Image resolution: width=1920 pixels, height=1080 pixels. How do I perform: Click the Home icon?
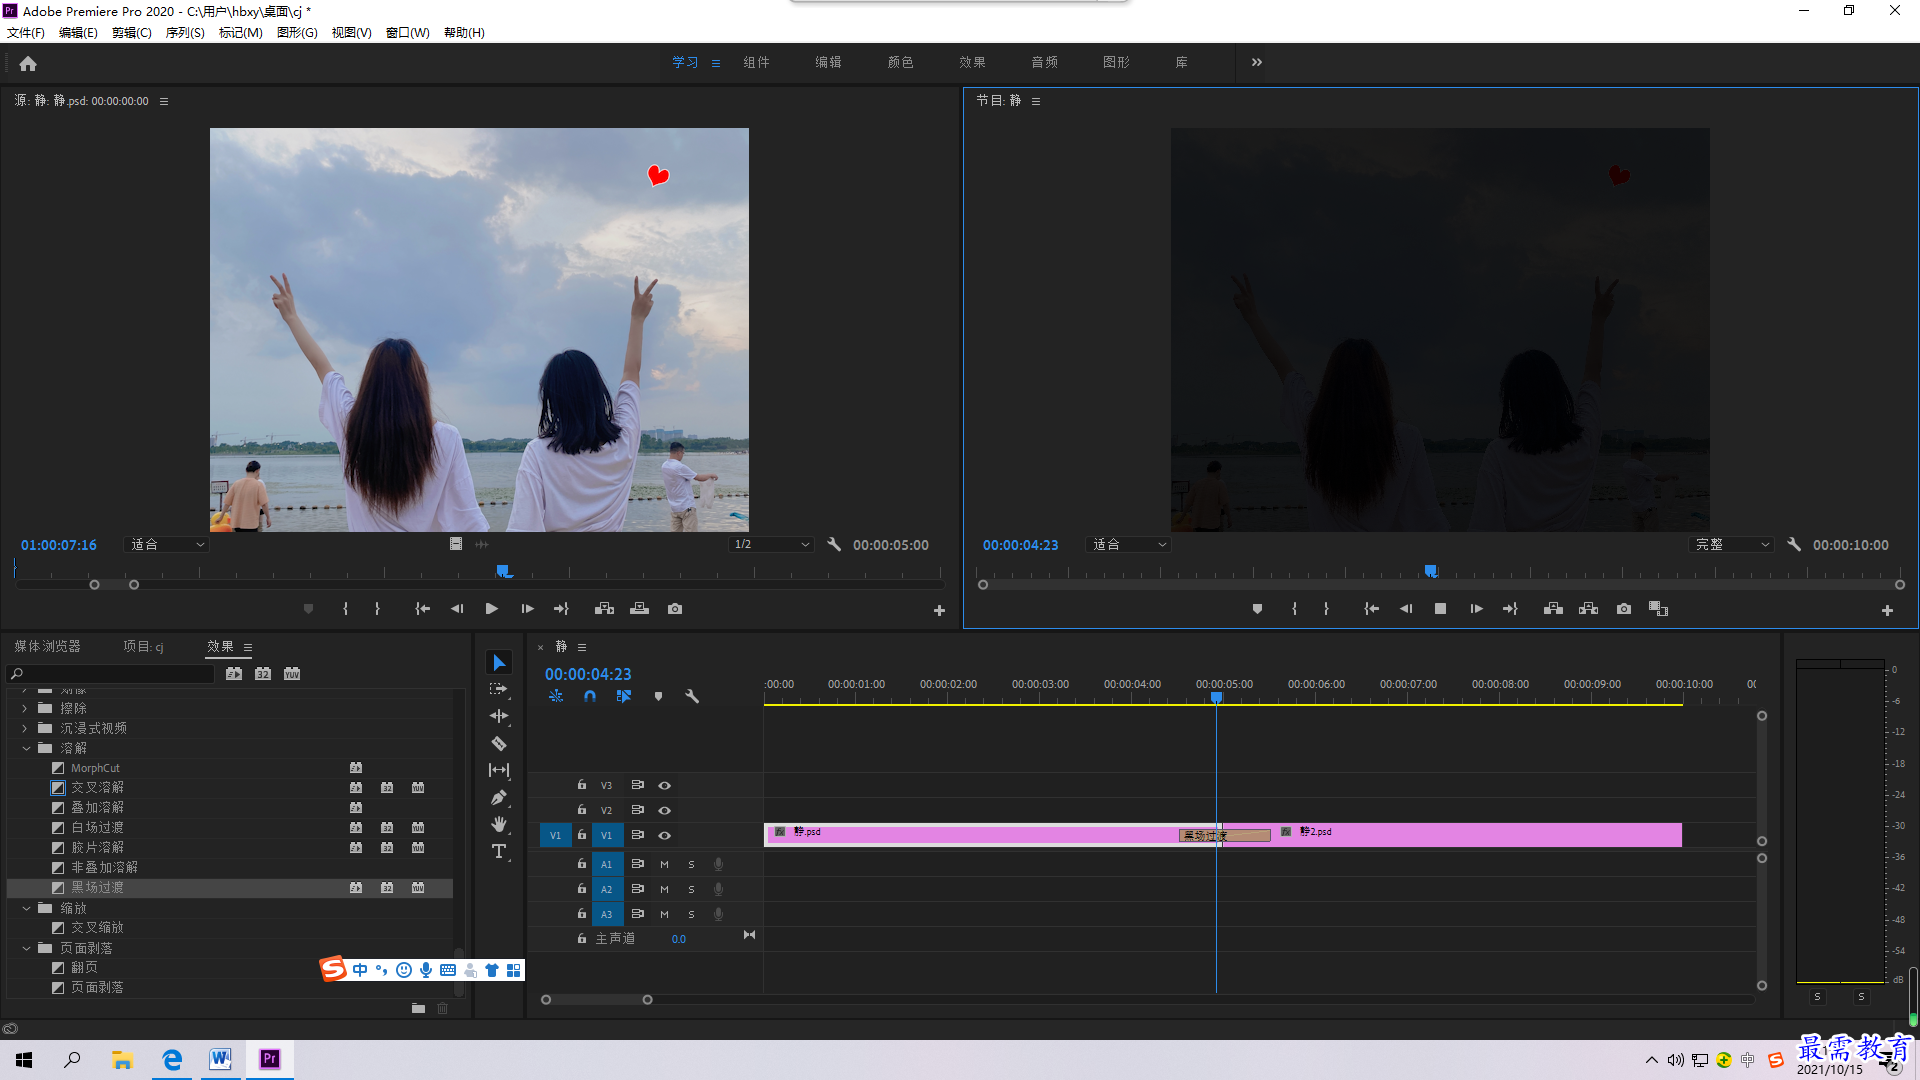click(28, 63)
